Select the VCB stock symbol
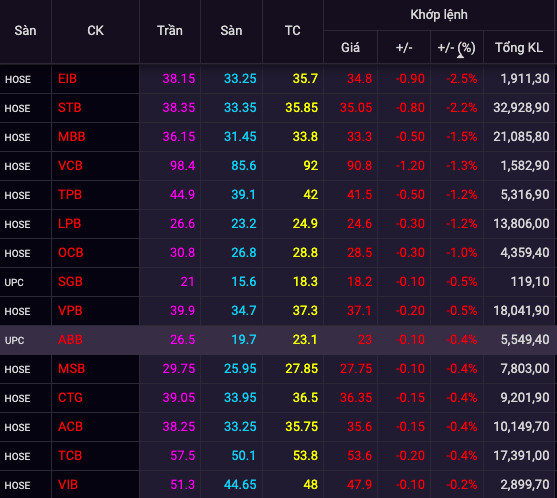 pos(70,166)
